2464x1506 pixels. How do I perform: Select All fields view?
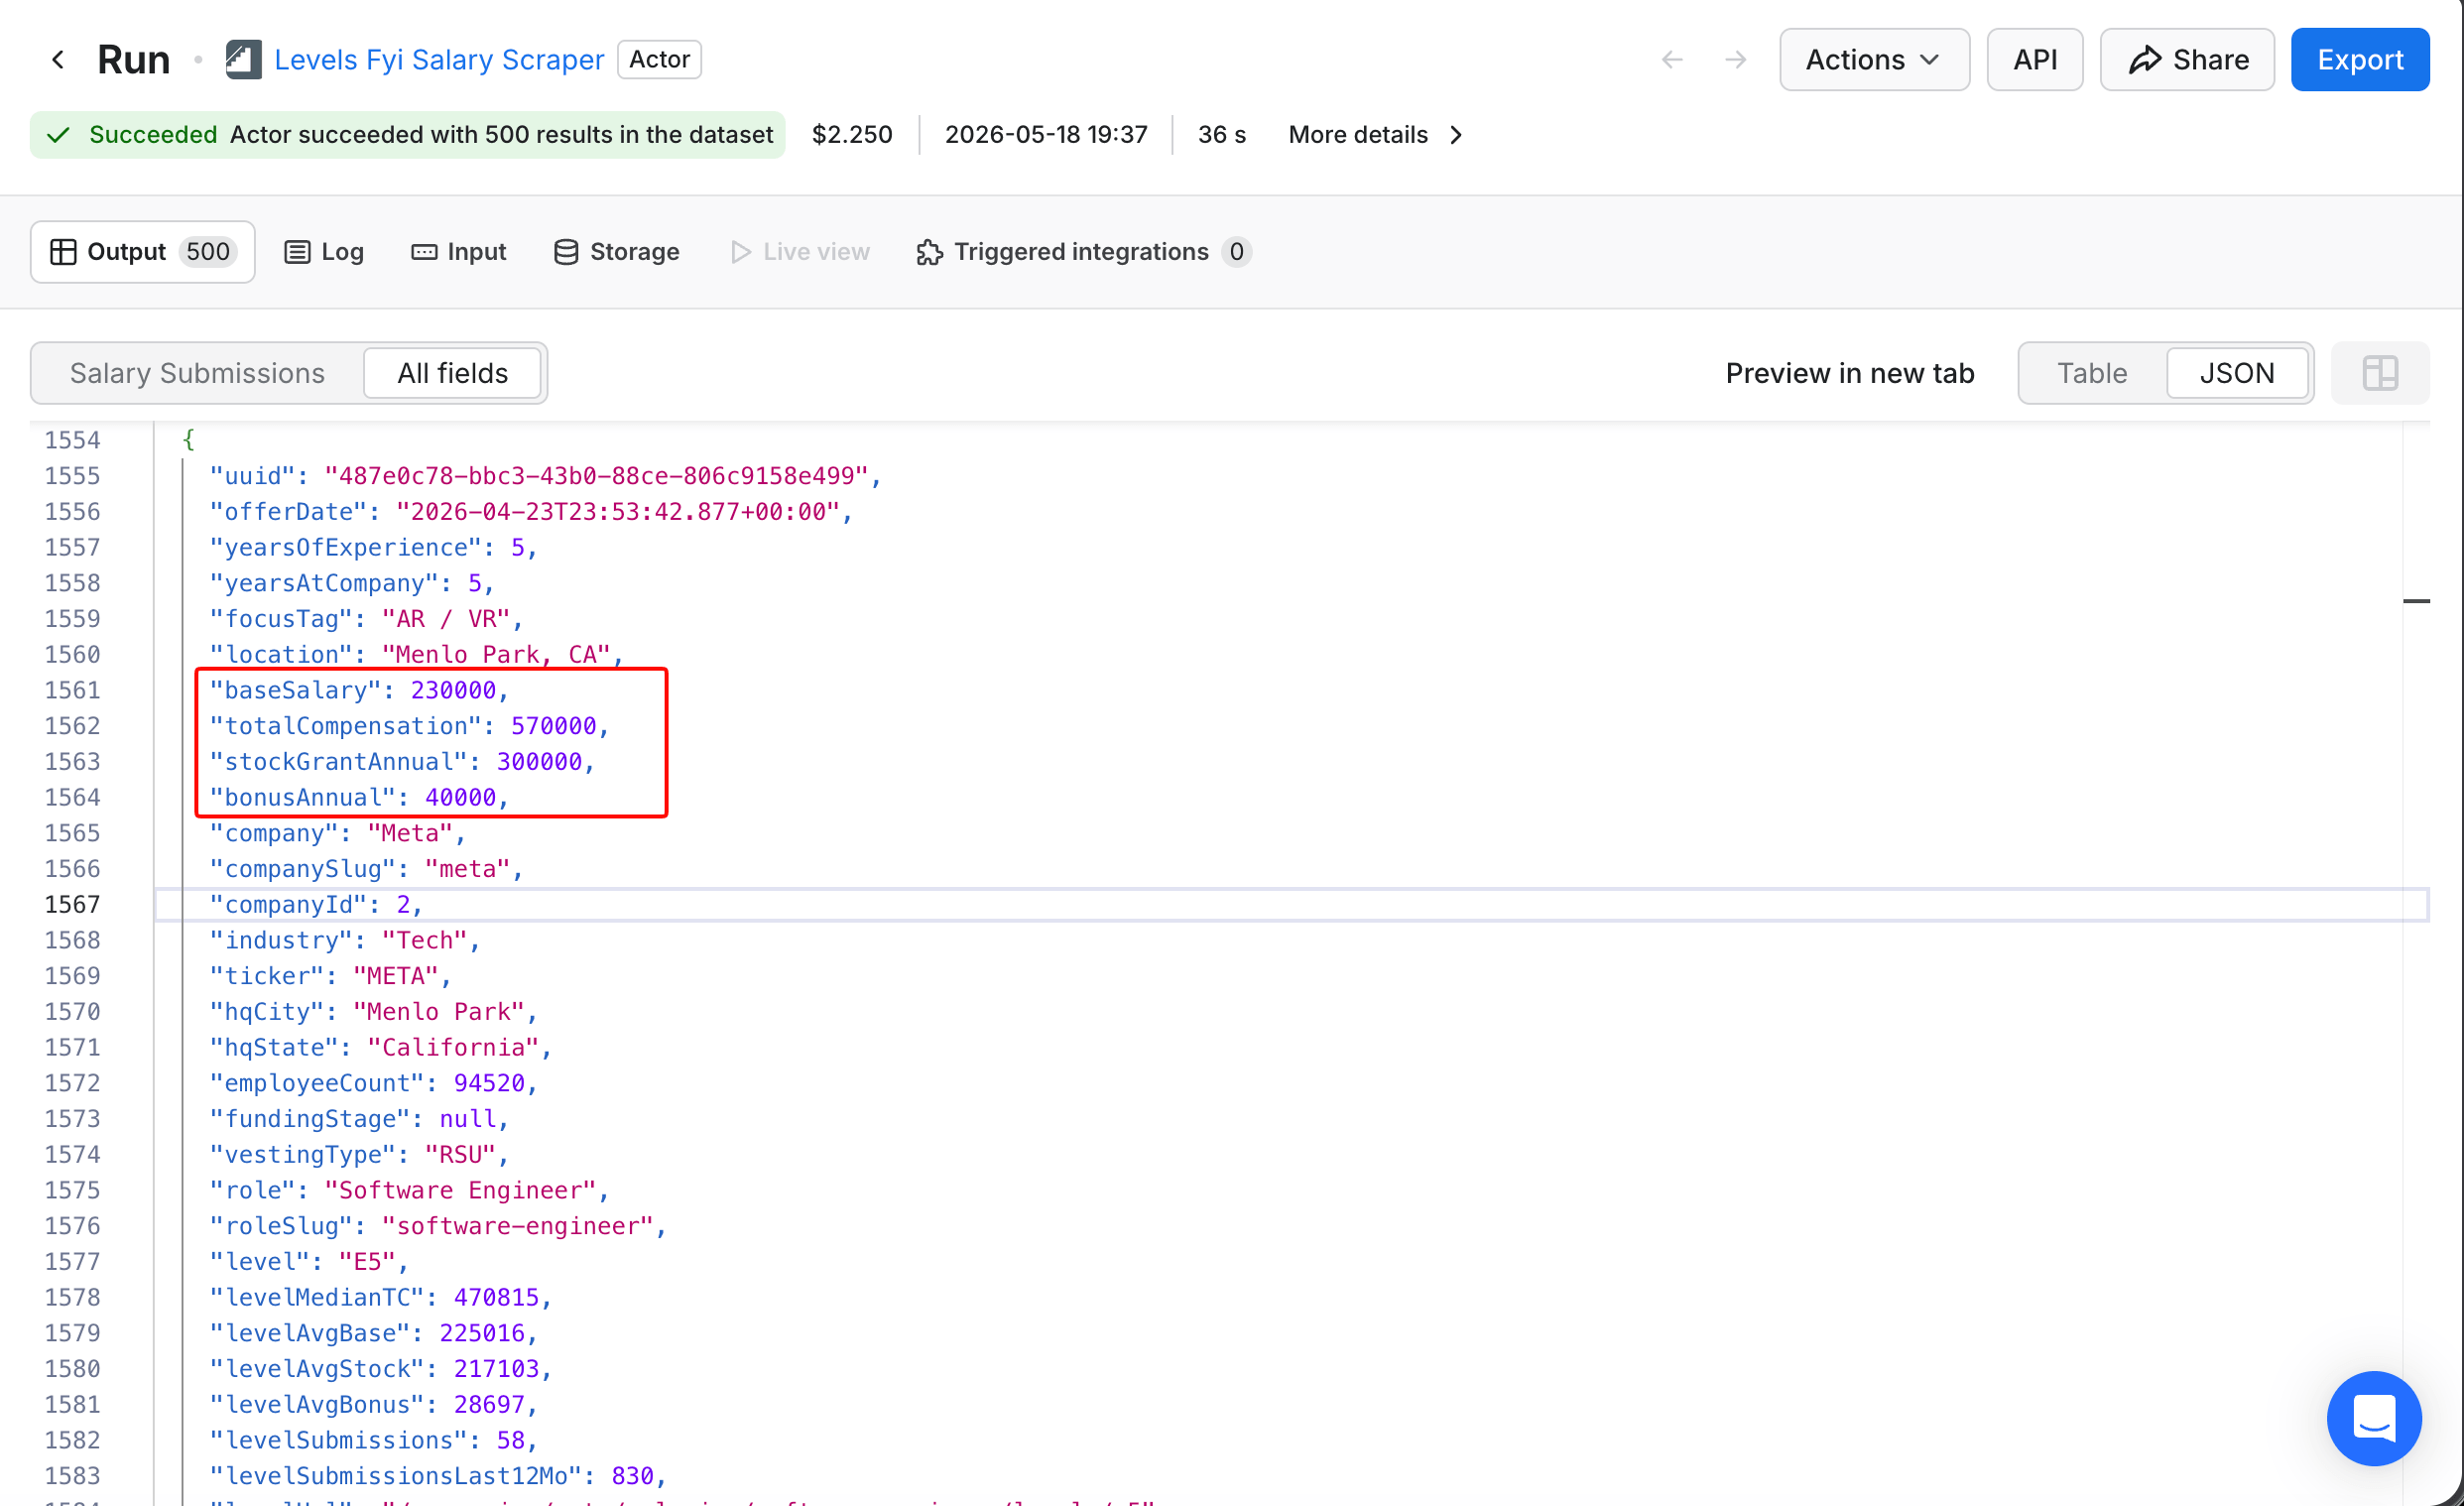pyautogui.click(x=452, y=373)
